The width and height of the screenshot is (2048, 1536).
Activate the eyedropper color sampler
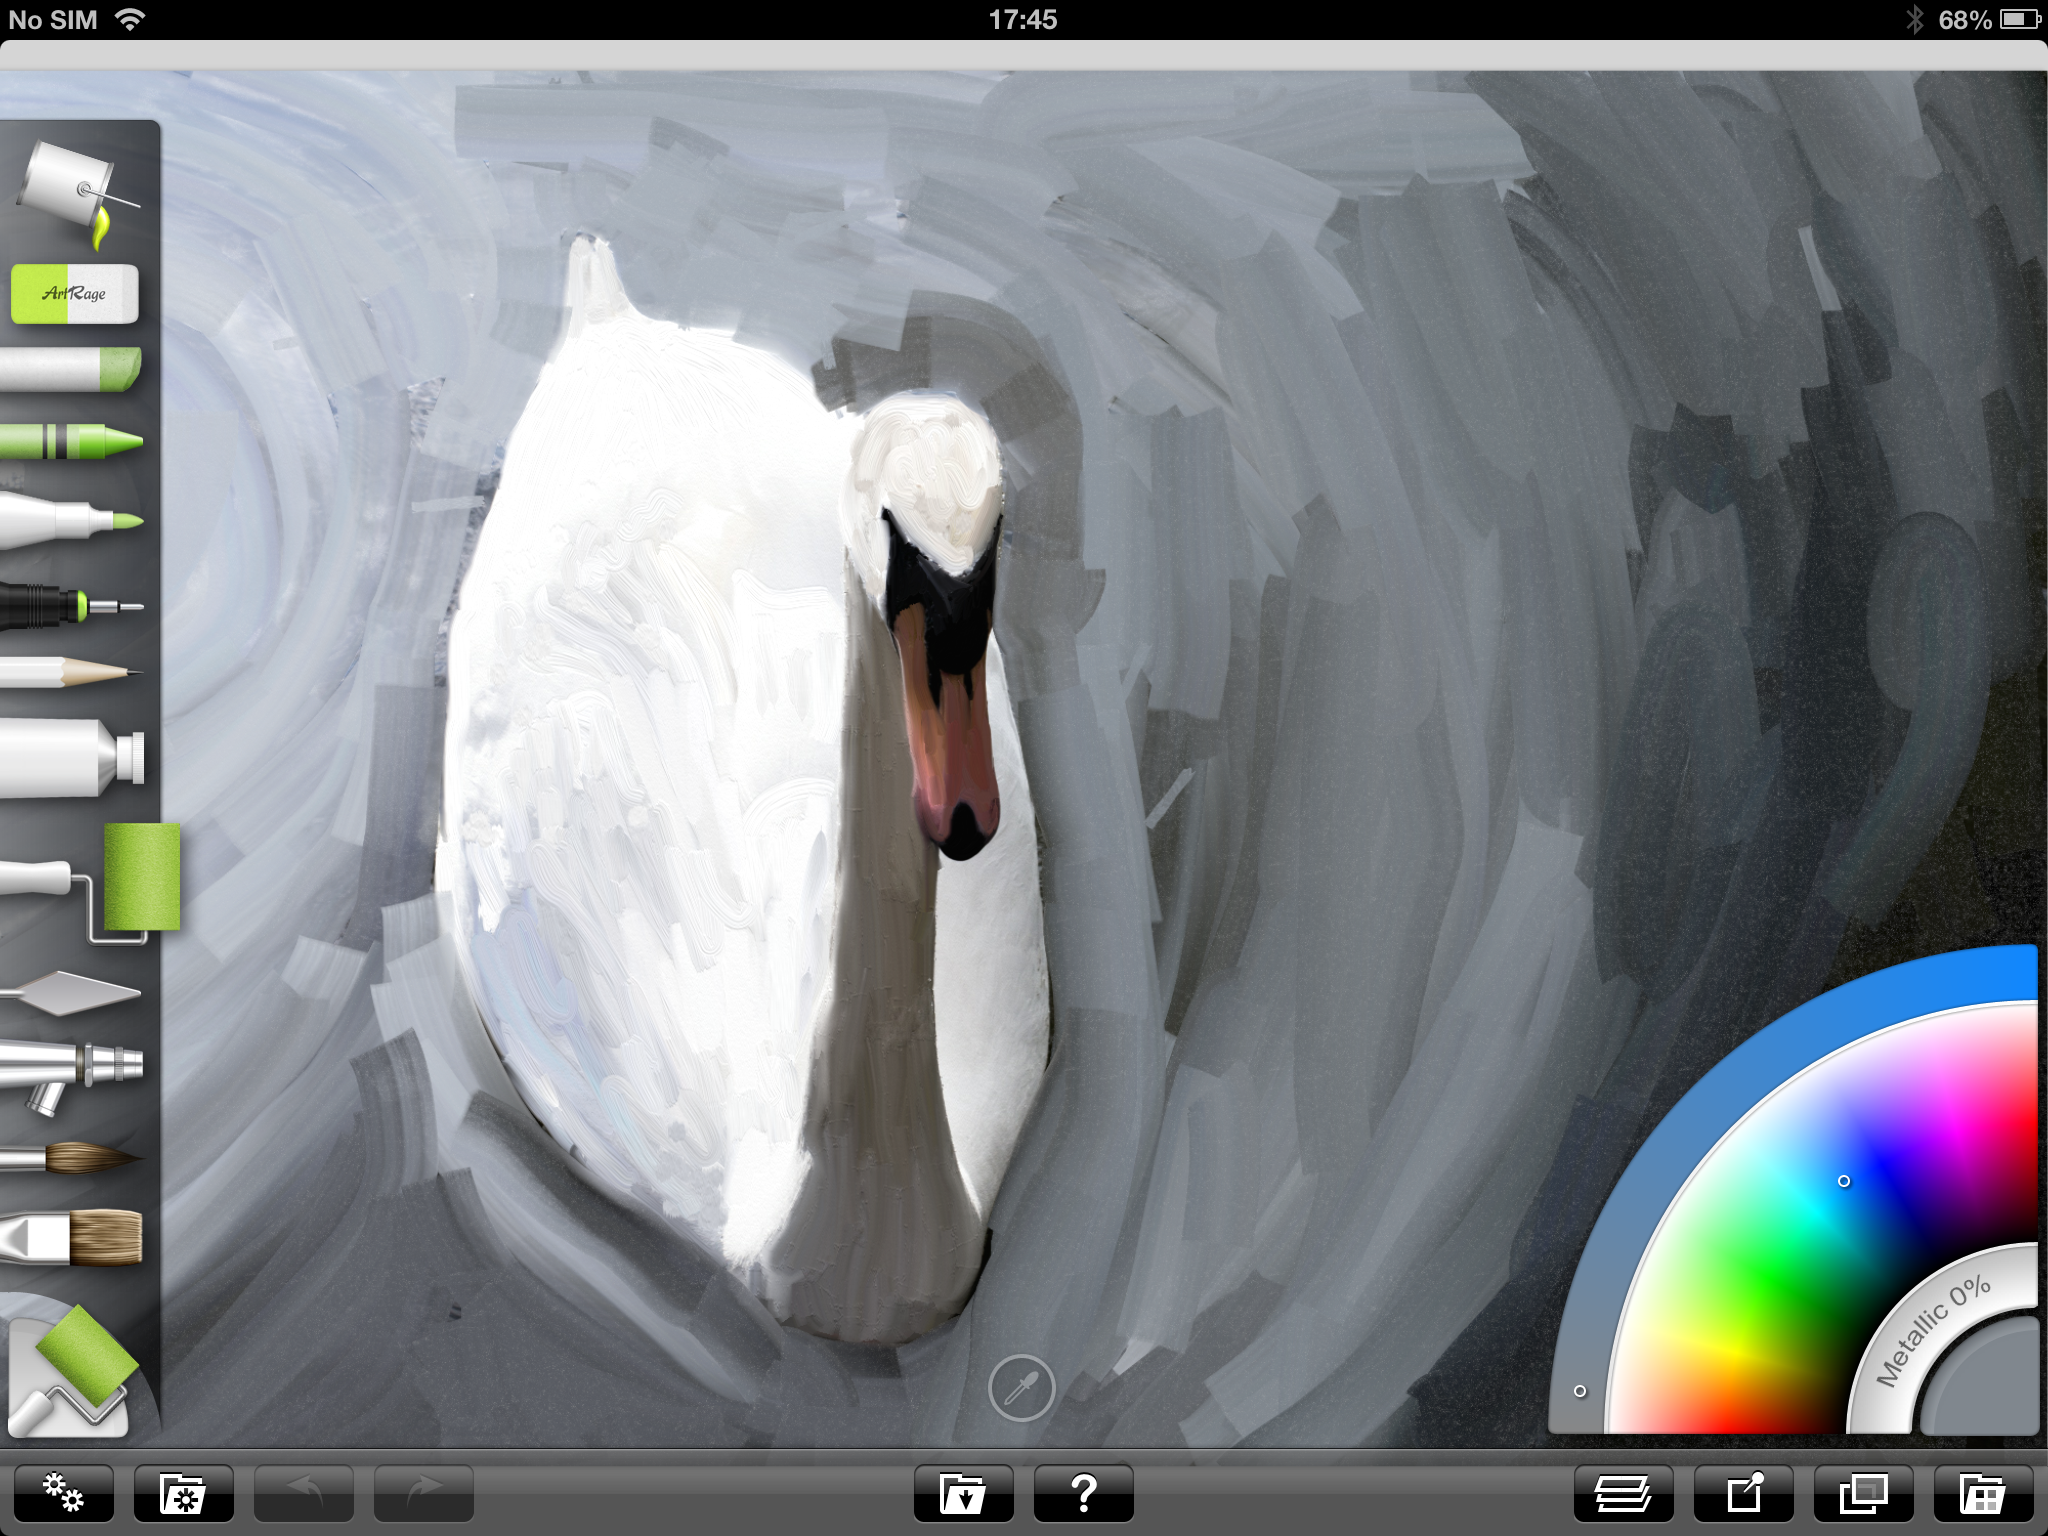[1021, 1388]
